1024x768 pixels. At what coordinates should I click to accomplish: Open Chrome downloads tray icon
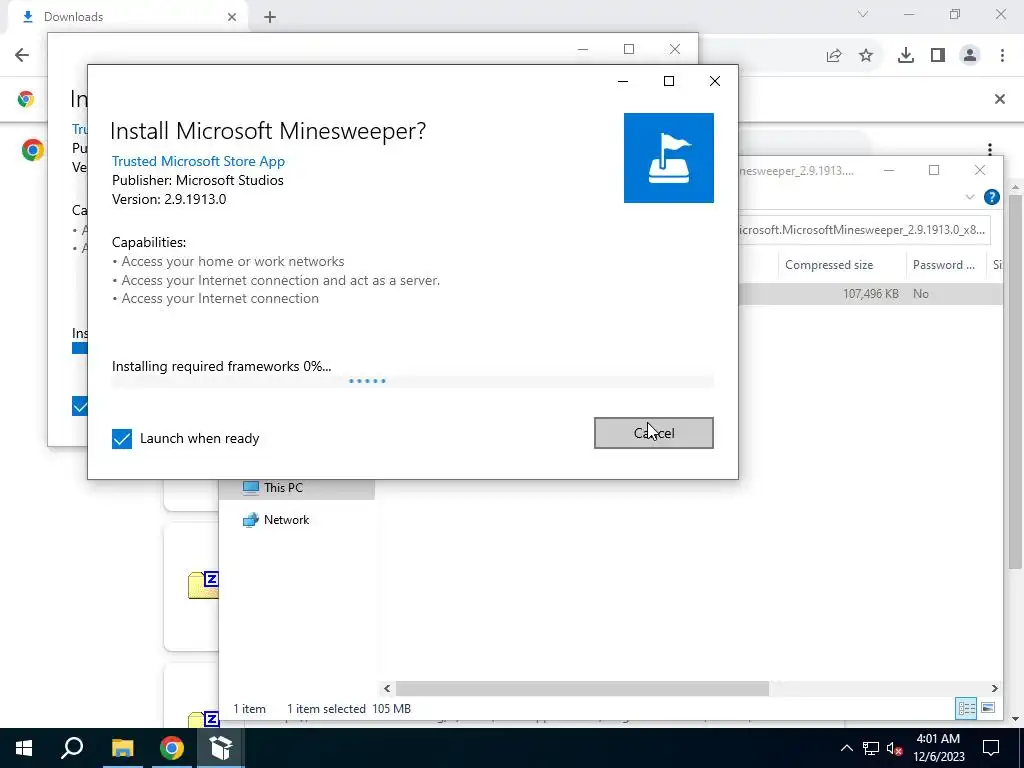(906, 56)
